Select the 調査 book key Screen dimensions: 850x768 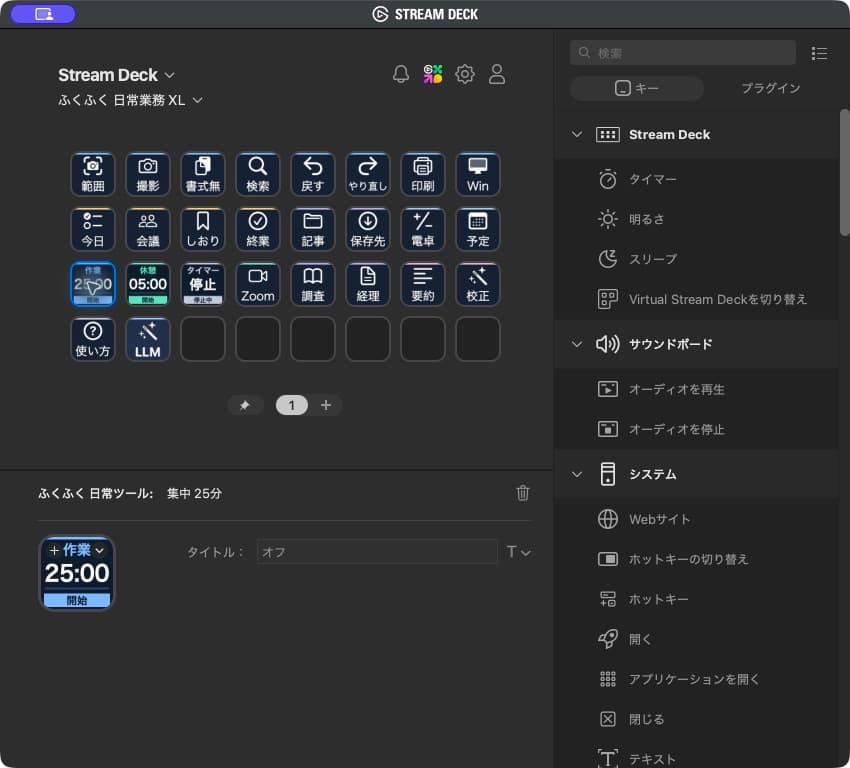(313, 284)
